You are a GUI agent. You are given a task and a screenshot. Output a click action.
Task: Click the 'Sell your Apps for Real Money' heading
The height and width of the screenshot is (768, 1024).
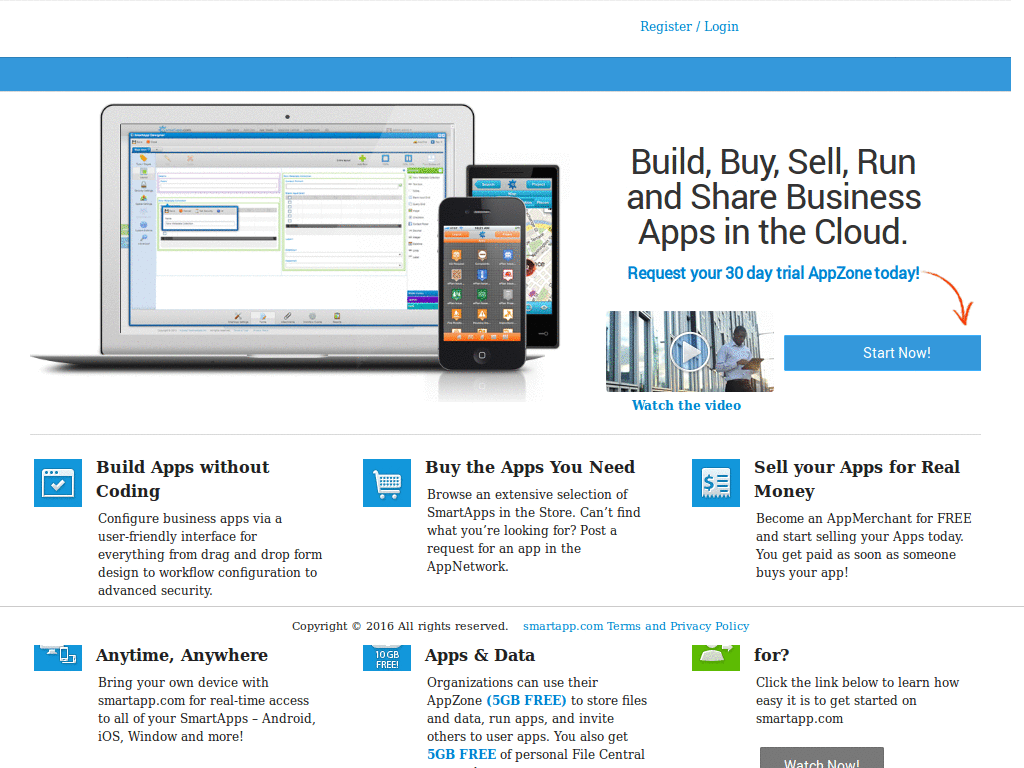(x=857, y=479)
